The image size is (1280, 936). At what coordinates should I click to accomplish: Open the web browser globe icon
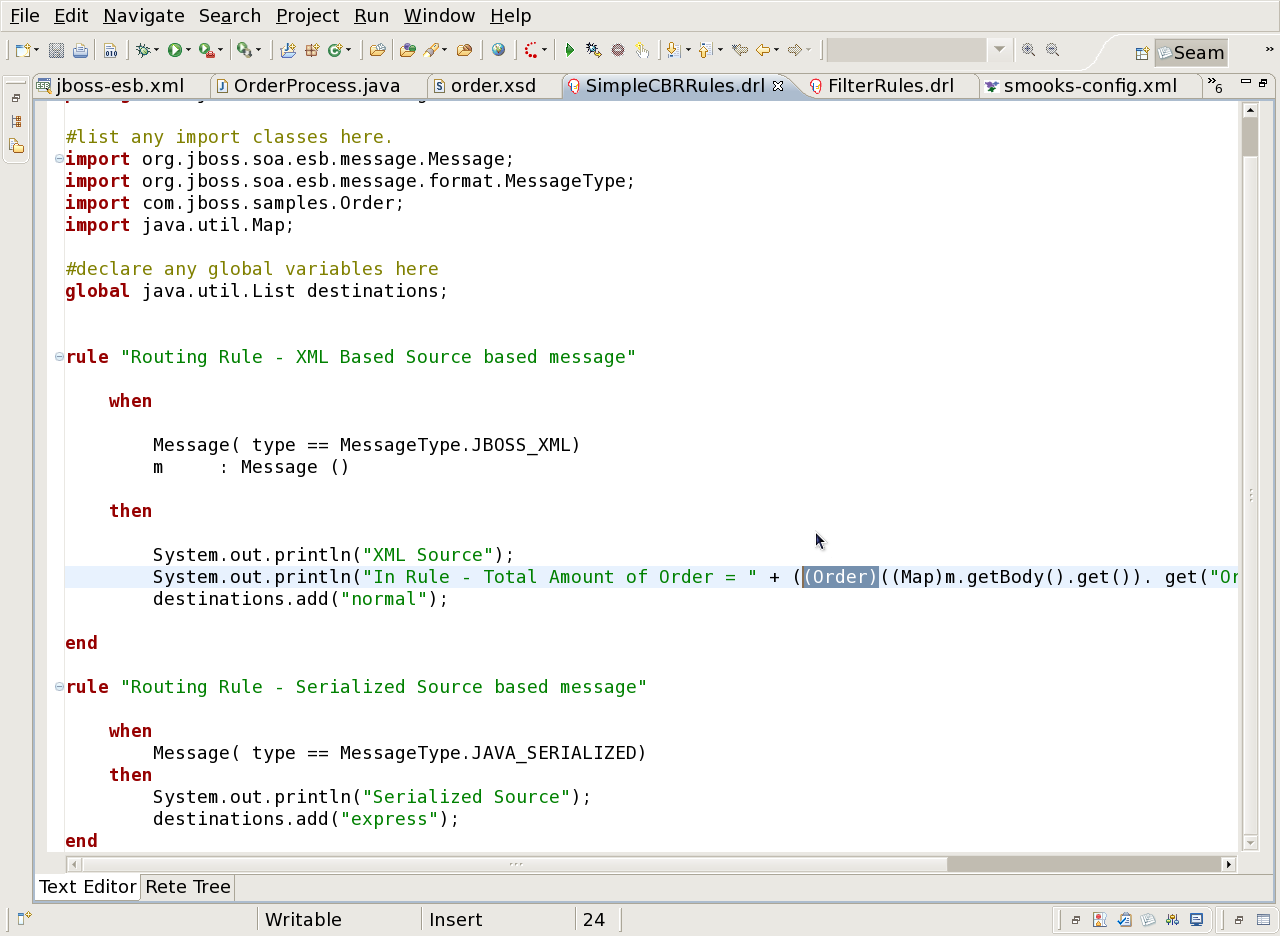click(x=498, y=50)
